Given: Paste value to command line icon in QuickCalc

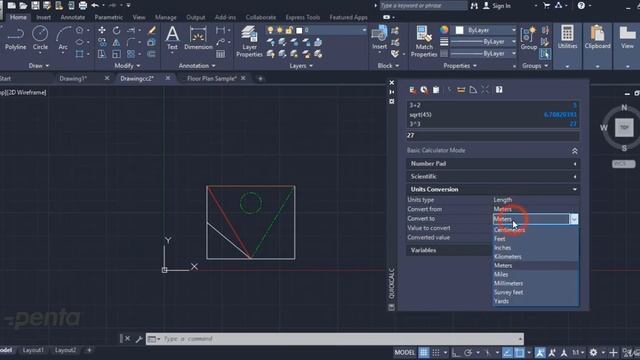Looking at the screenshot, I should pos(436,90).
